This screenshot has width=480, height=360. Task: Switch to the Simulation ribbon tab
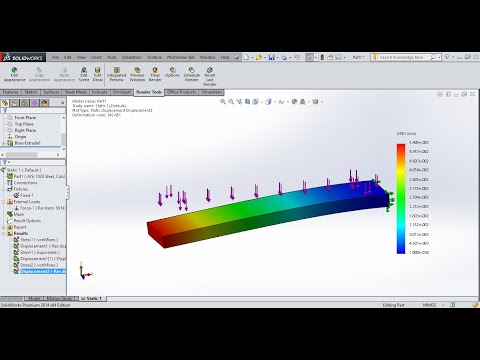212,92
